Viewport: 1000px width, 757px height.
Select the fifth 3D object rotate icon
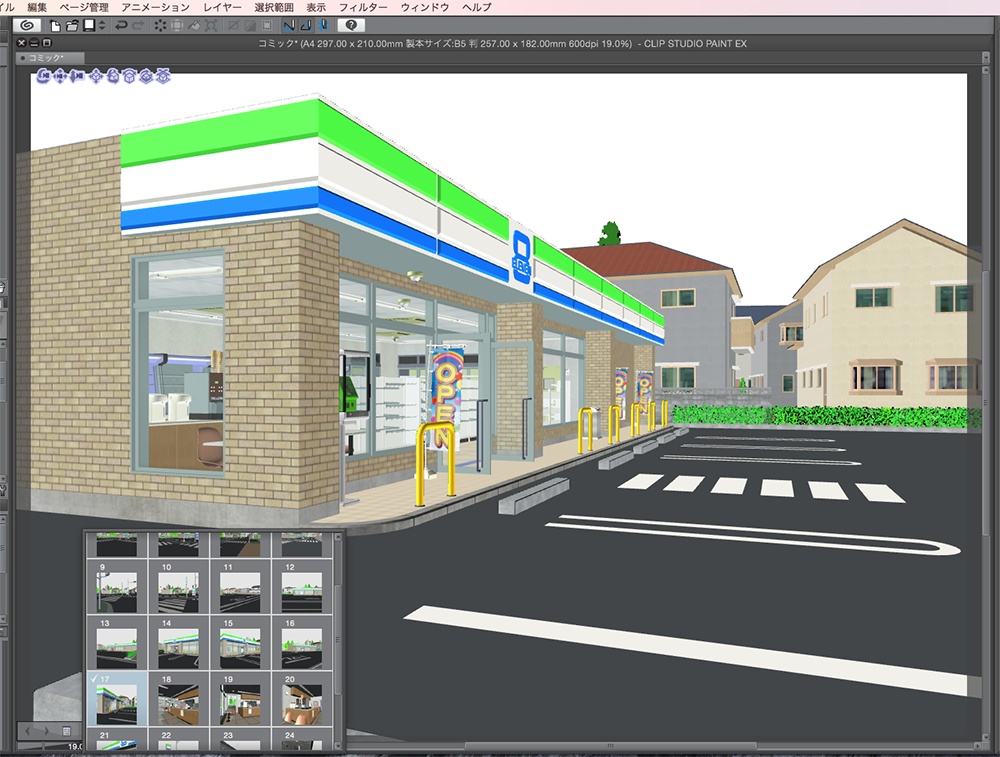pos(113,77)
